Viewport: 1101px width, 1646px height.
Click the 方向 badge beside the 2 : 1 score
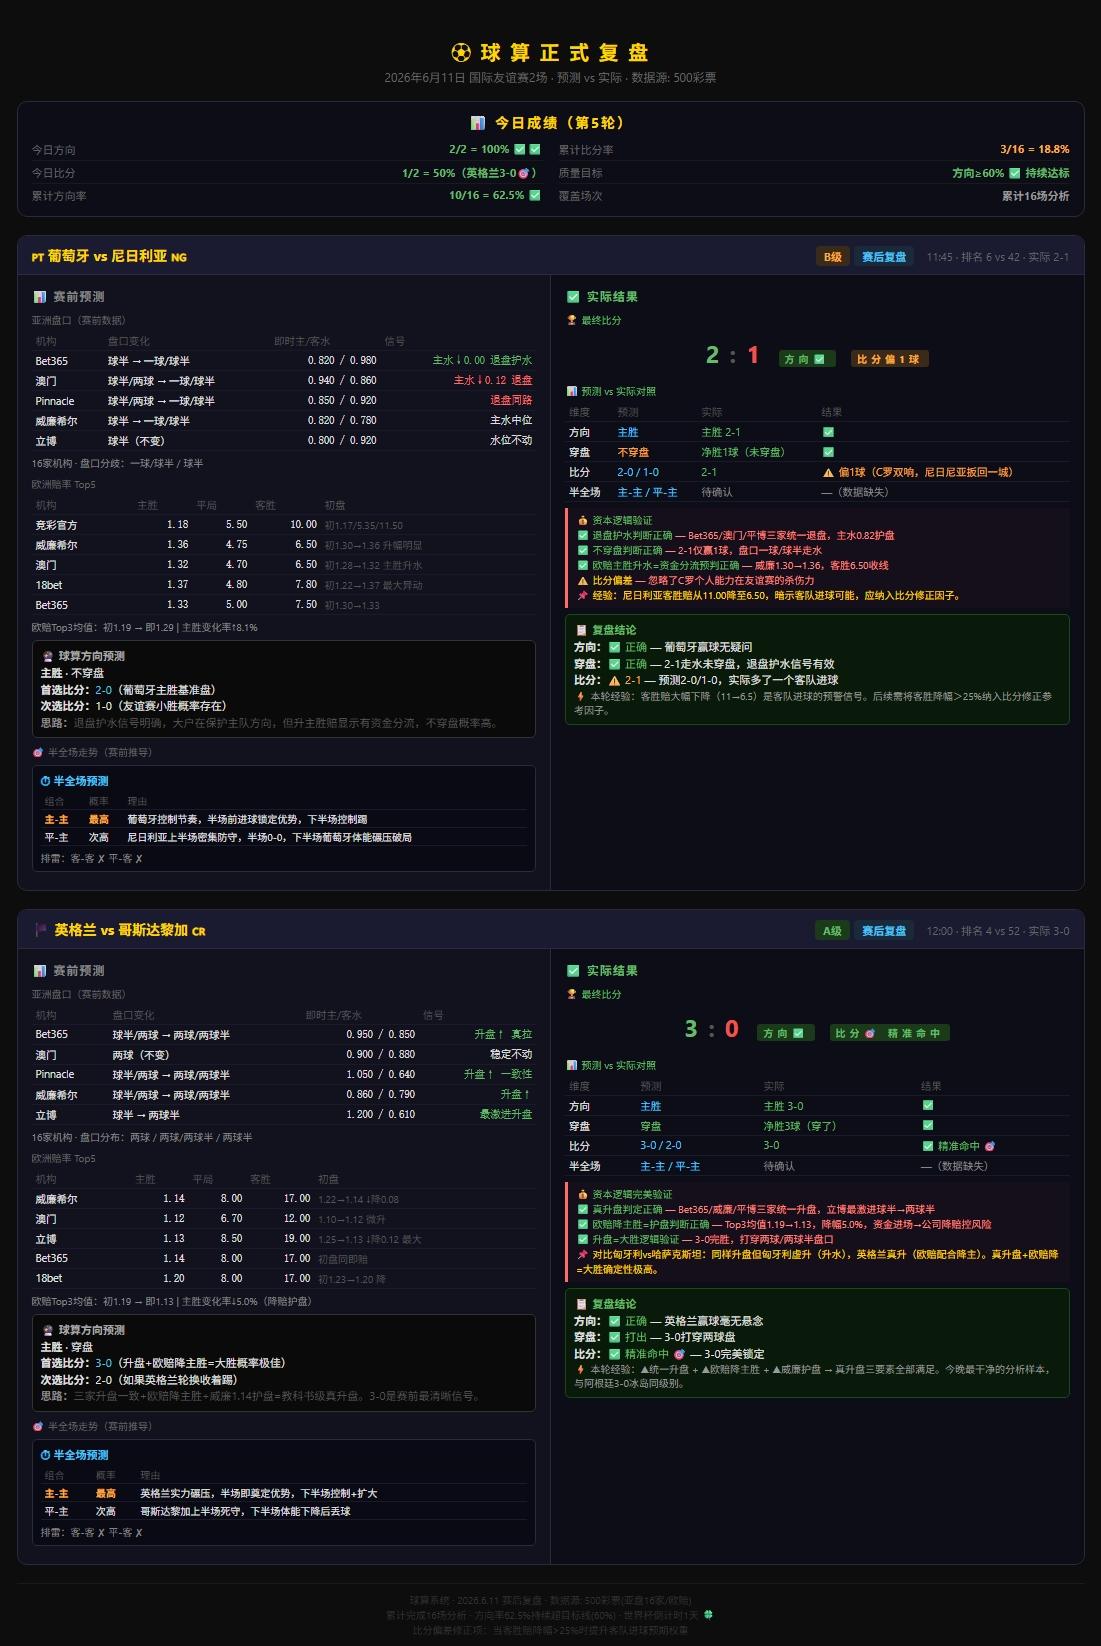(x=805, y=359)
